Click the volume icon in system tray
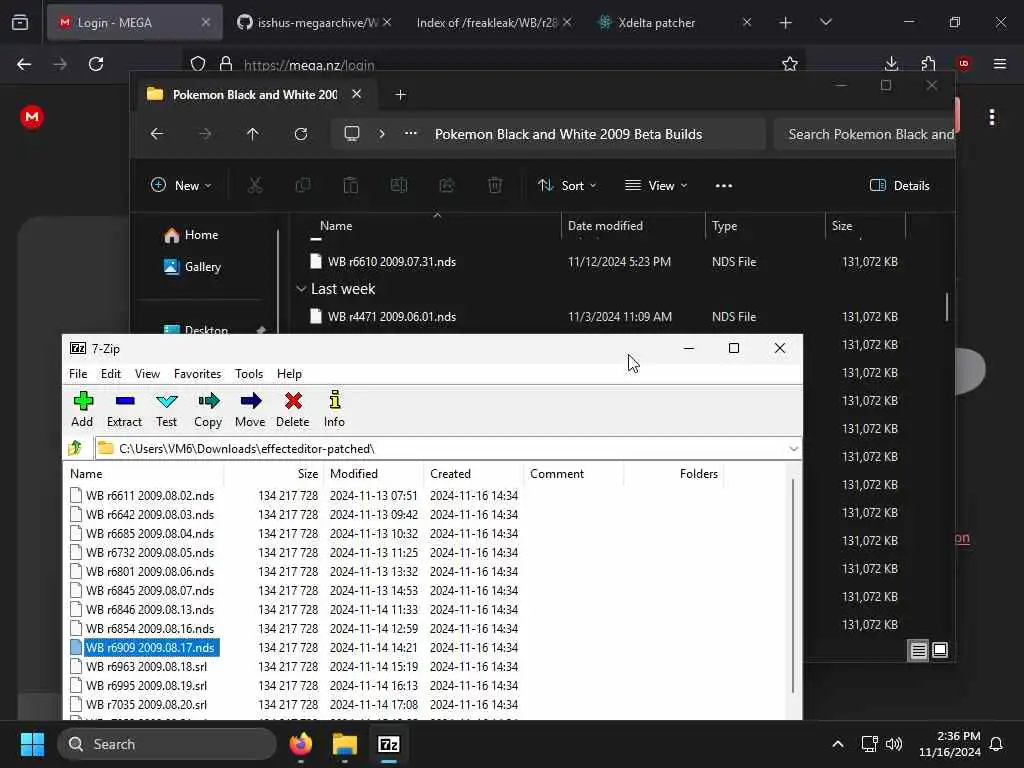This screenshot has height=768, width=1024. (x=893, y=744)
